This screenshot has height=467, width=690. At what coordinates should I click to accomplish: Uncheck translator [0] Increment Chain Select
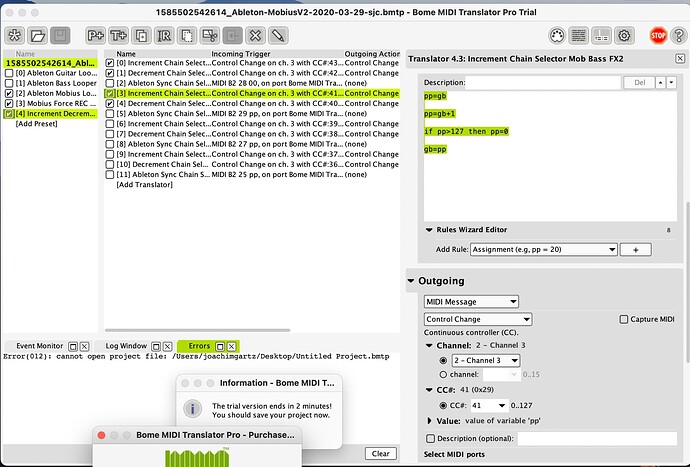[x=110, y=63]
